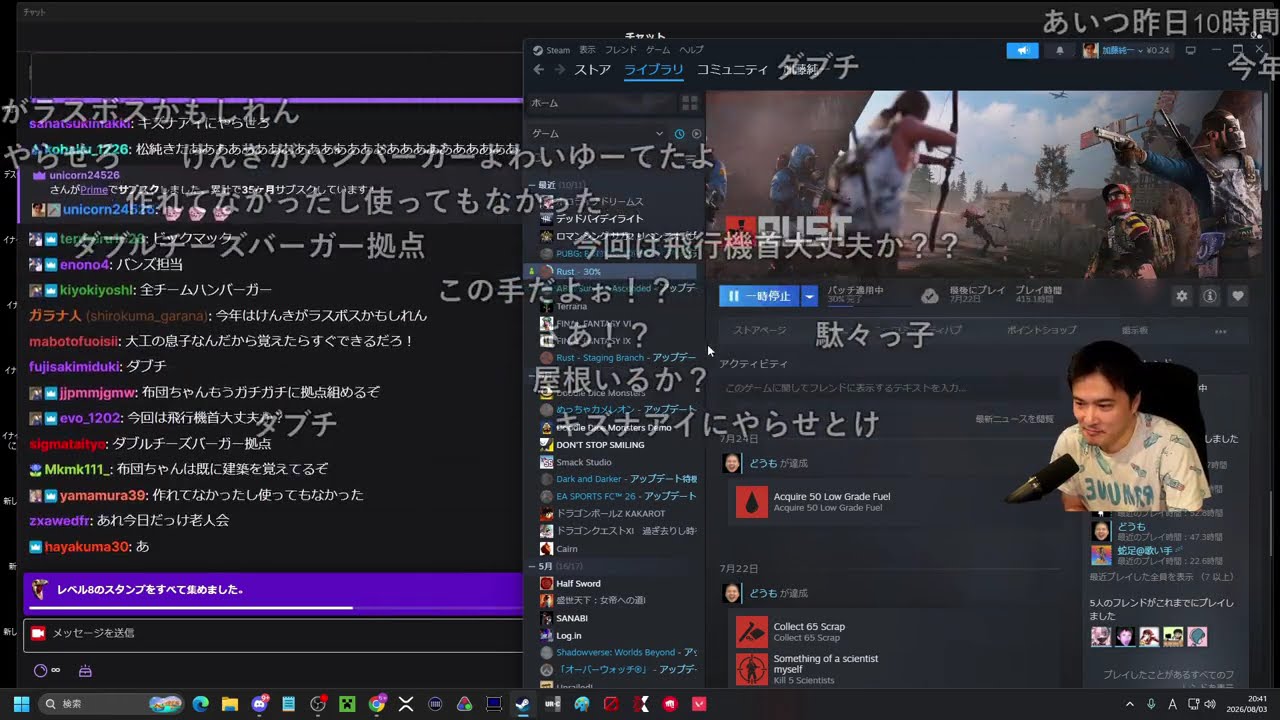This screenshot has height=720, width=1280.
Task: Select Shadowverse: Worlds Beyond in library
Action: coord(618,652)
